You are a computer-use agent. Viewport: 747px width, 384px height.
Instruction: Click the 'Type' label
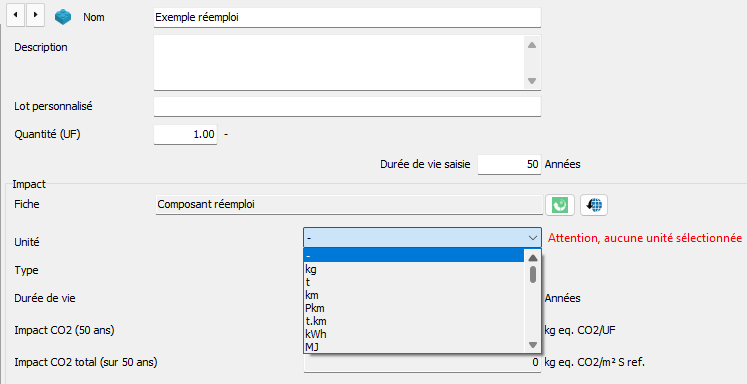coord(26,271)
